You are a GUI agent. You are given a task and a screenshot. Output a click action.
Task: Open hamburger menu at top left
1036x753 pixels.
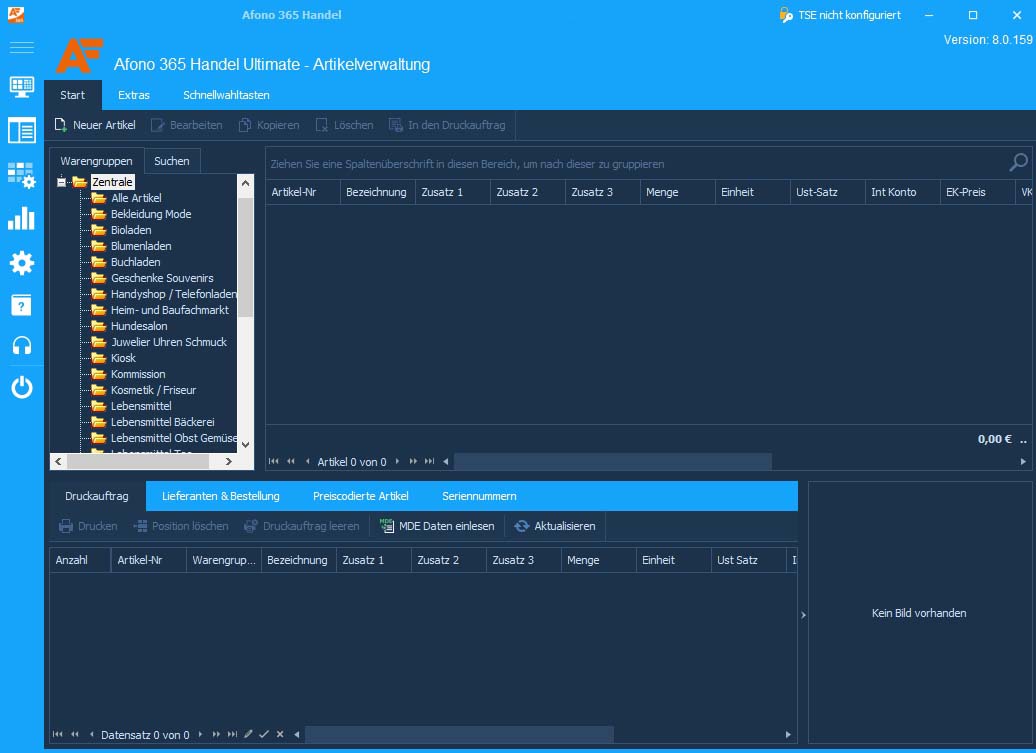[x=21, y=47]
